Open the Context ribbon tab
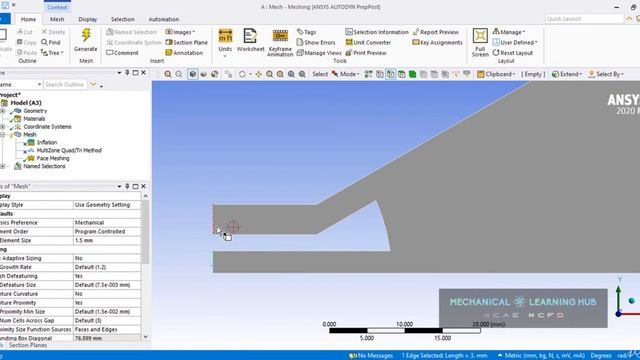Viewport: 640px width, 360px height. tap(57, 7)
